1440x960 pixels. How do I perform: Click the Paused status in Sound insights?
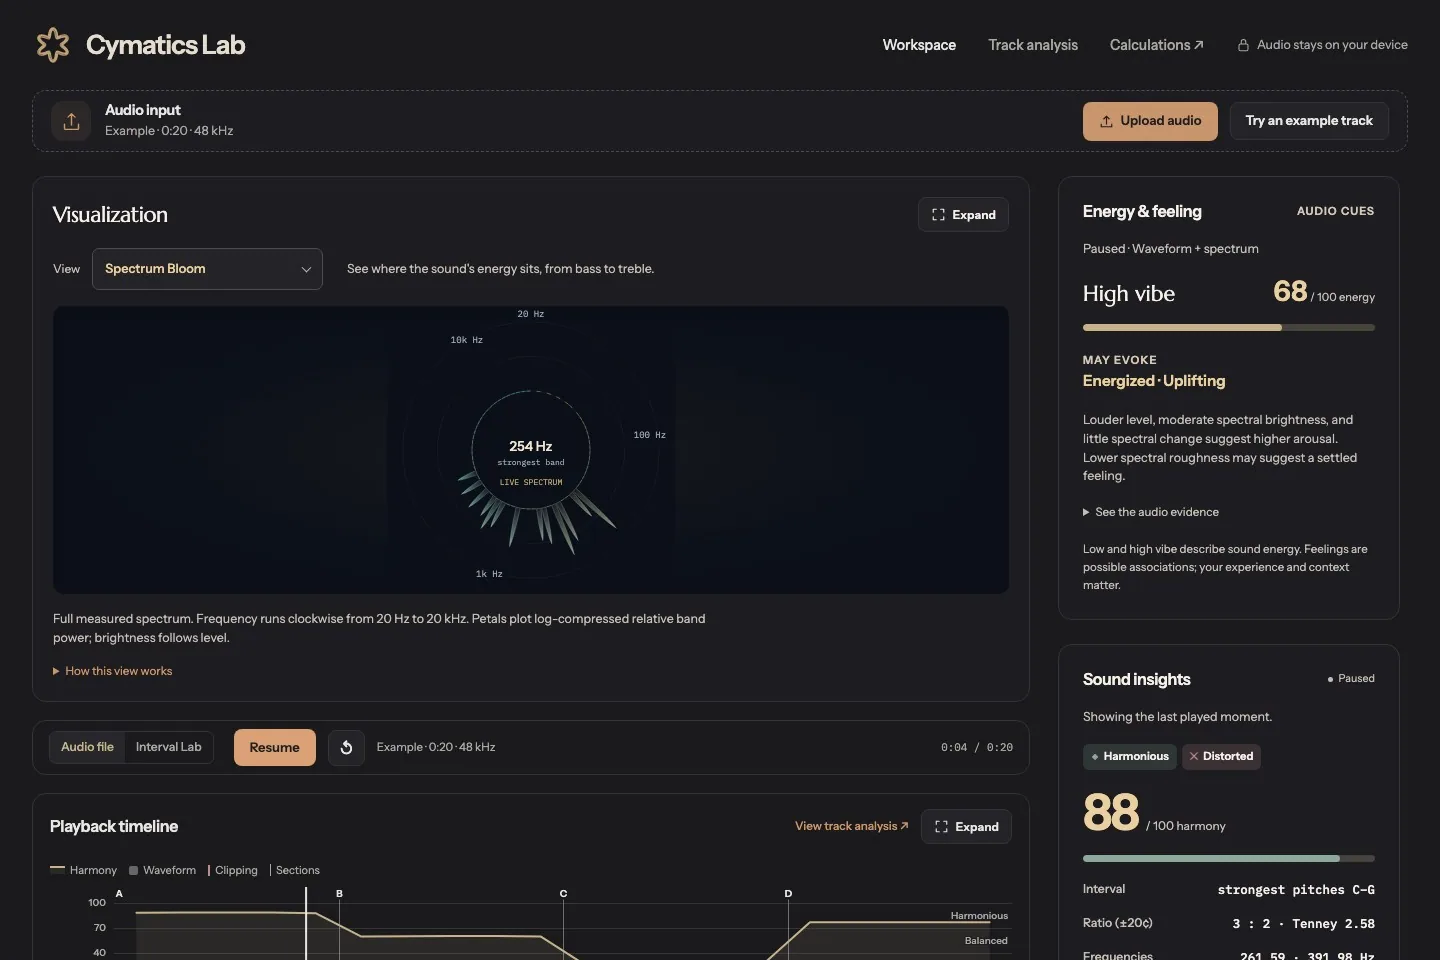(x=1350, y=678)
